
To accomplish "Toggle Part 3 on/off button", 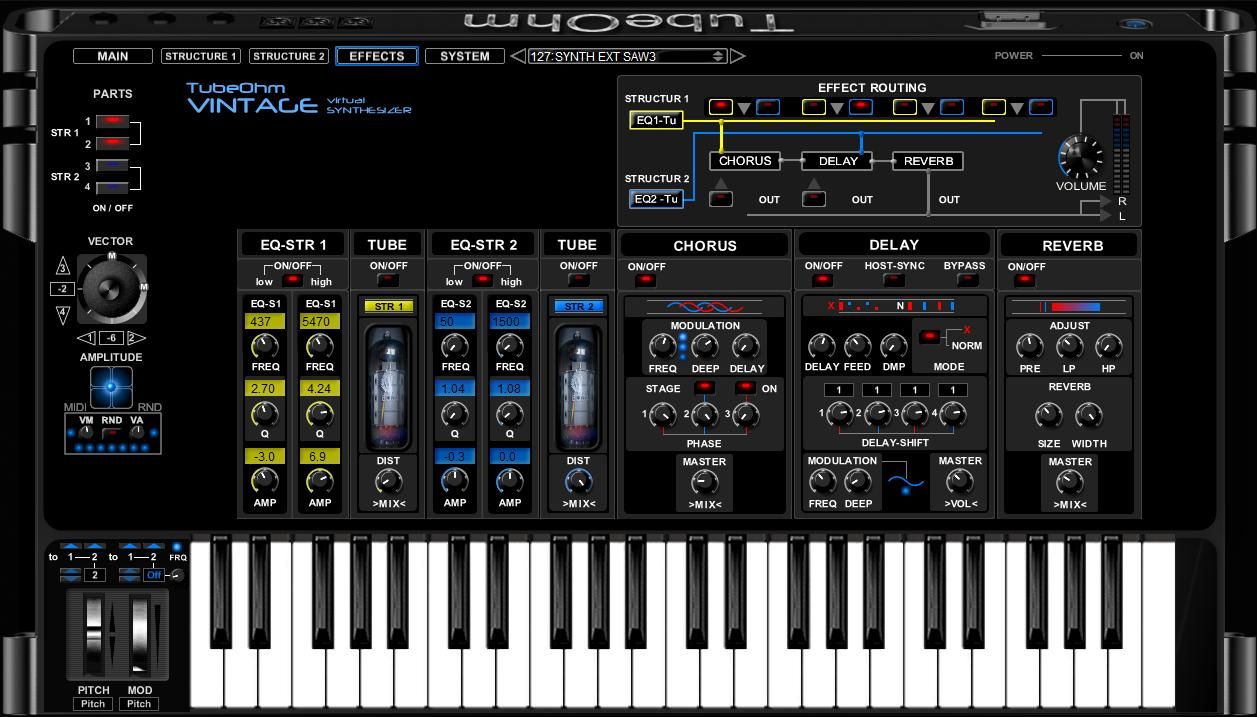I will point(114,166).
